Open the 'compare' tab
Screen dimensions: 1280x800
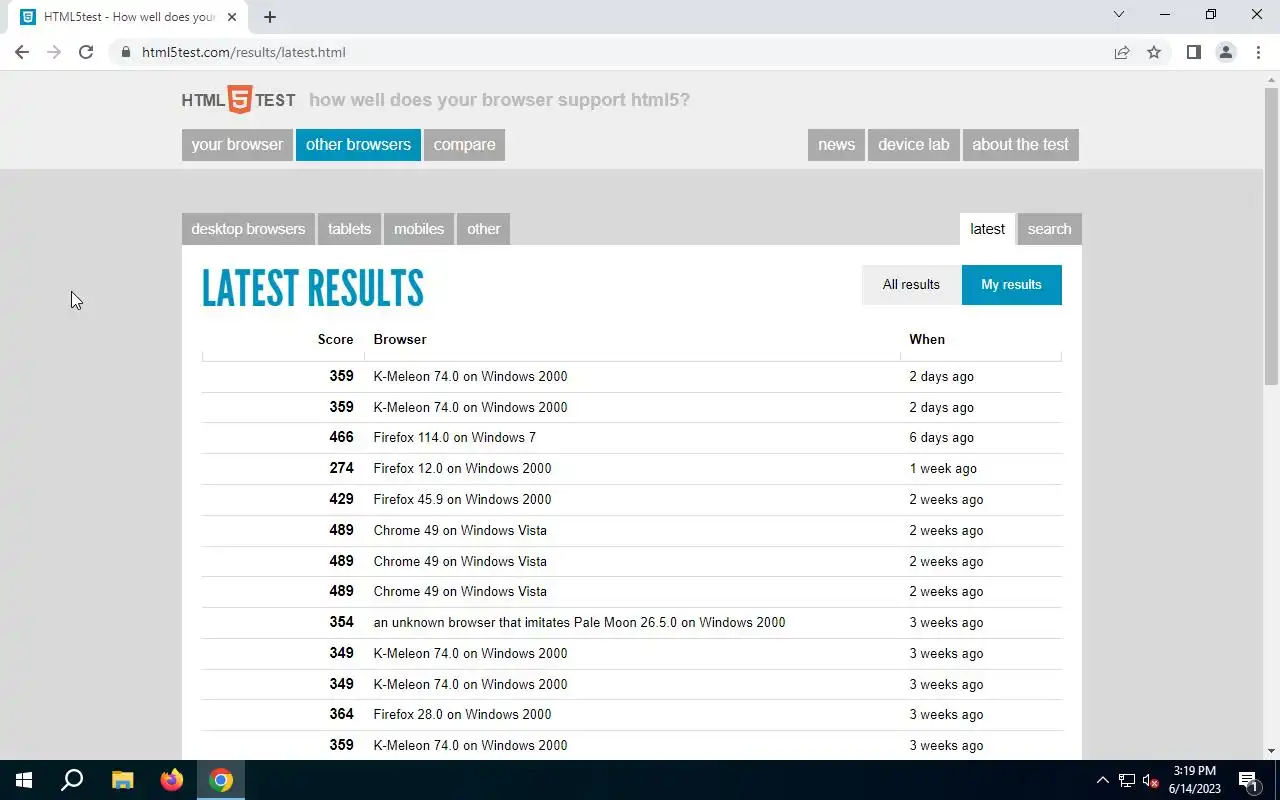[x=464, y=144]
